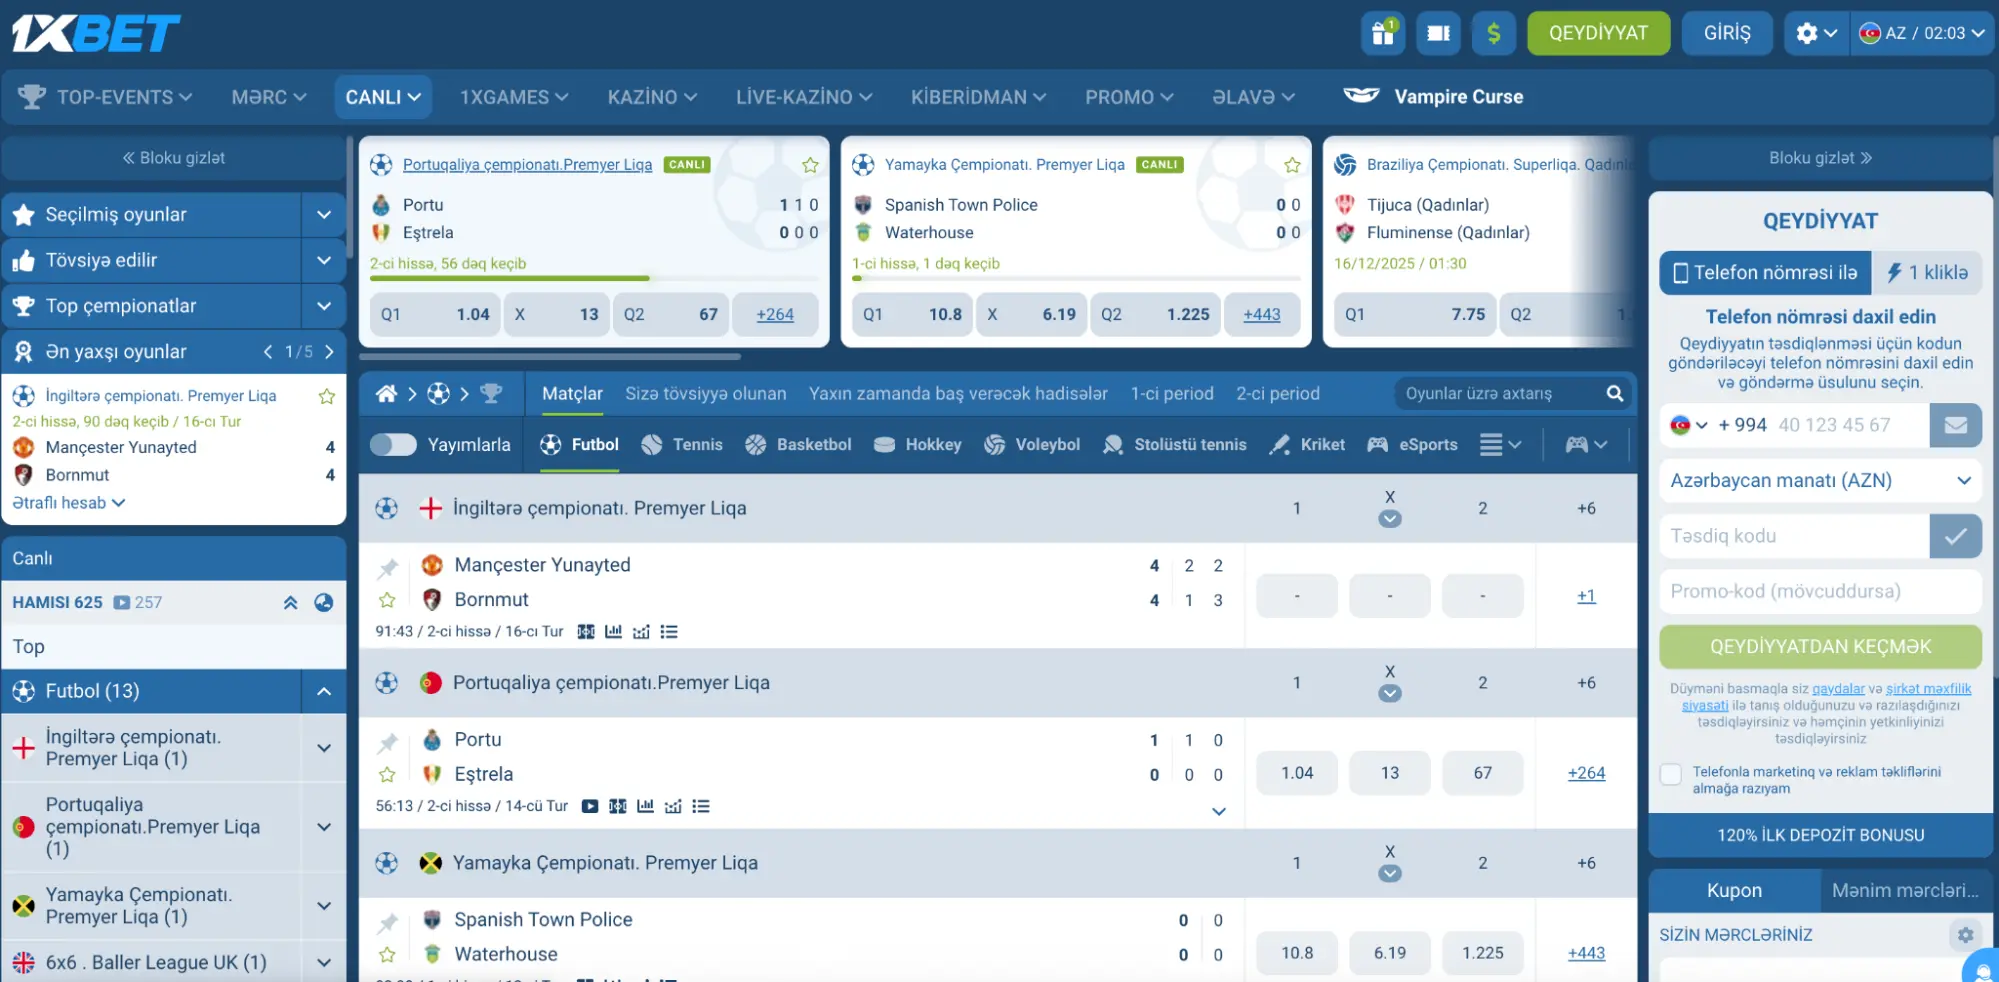Open coupon settings gear under Kupon
The height and width of the screenshot is (982, 1999).
point(1965,935)
